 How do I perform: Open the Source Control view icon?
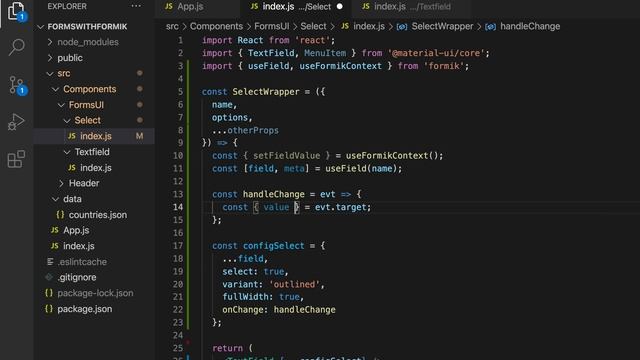16,85
